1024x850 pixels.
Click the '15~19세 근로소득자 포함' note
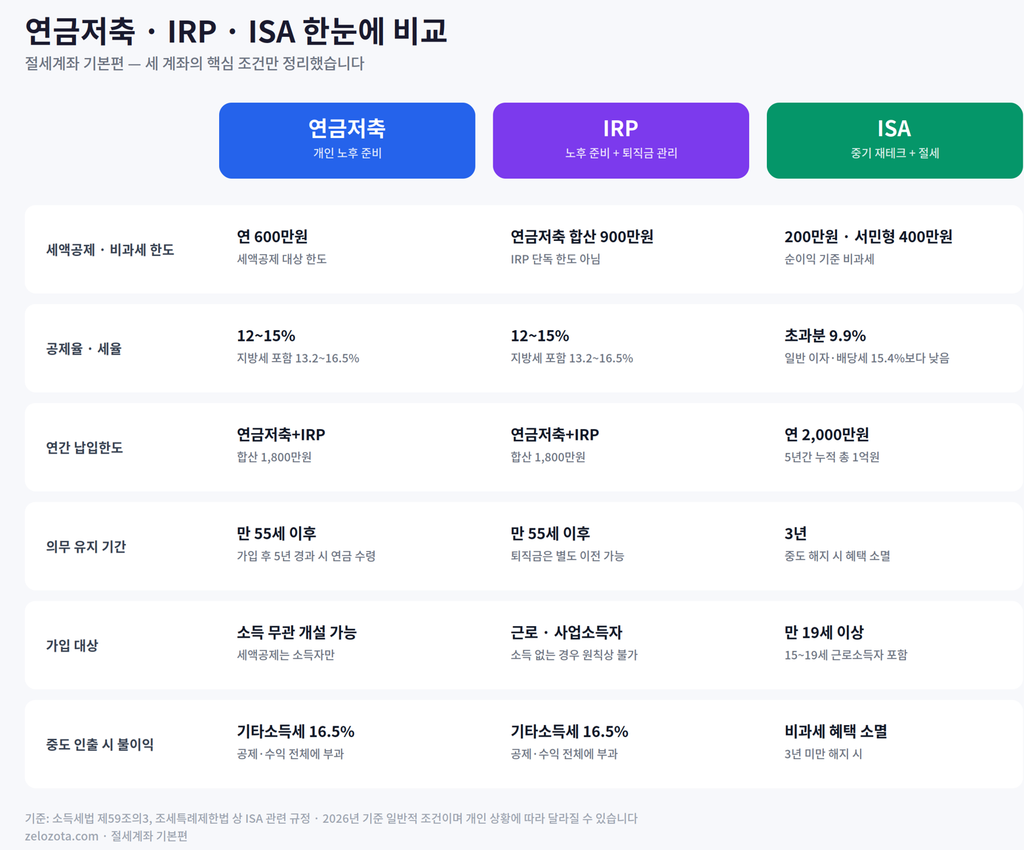coord(846,655)
